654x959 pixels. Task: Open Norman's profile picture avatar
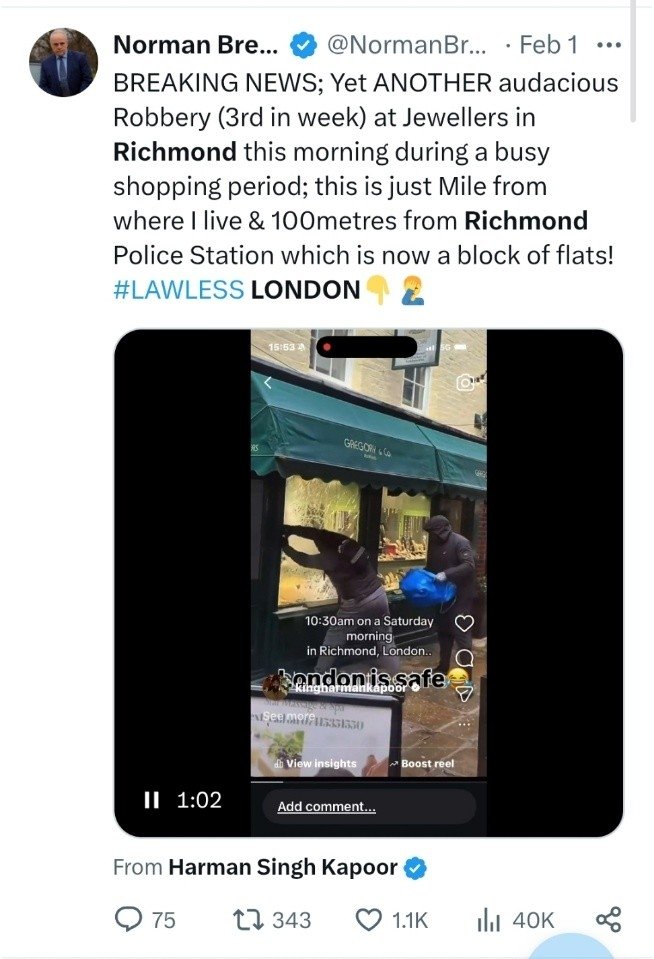pyautogui.click(x=64, y=62)
